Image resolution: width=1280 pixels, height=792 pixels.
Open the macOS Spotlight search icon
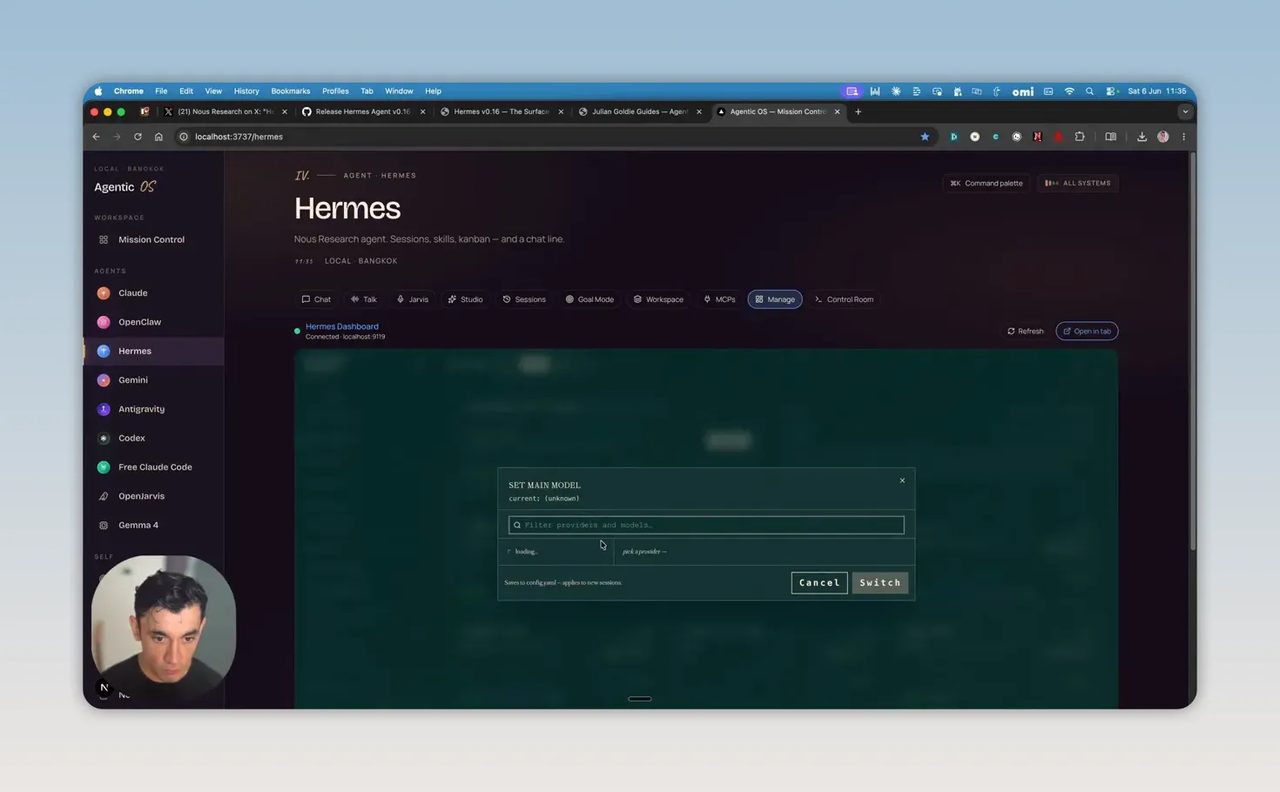(x=1090, y=91)
